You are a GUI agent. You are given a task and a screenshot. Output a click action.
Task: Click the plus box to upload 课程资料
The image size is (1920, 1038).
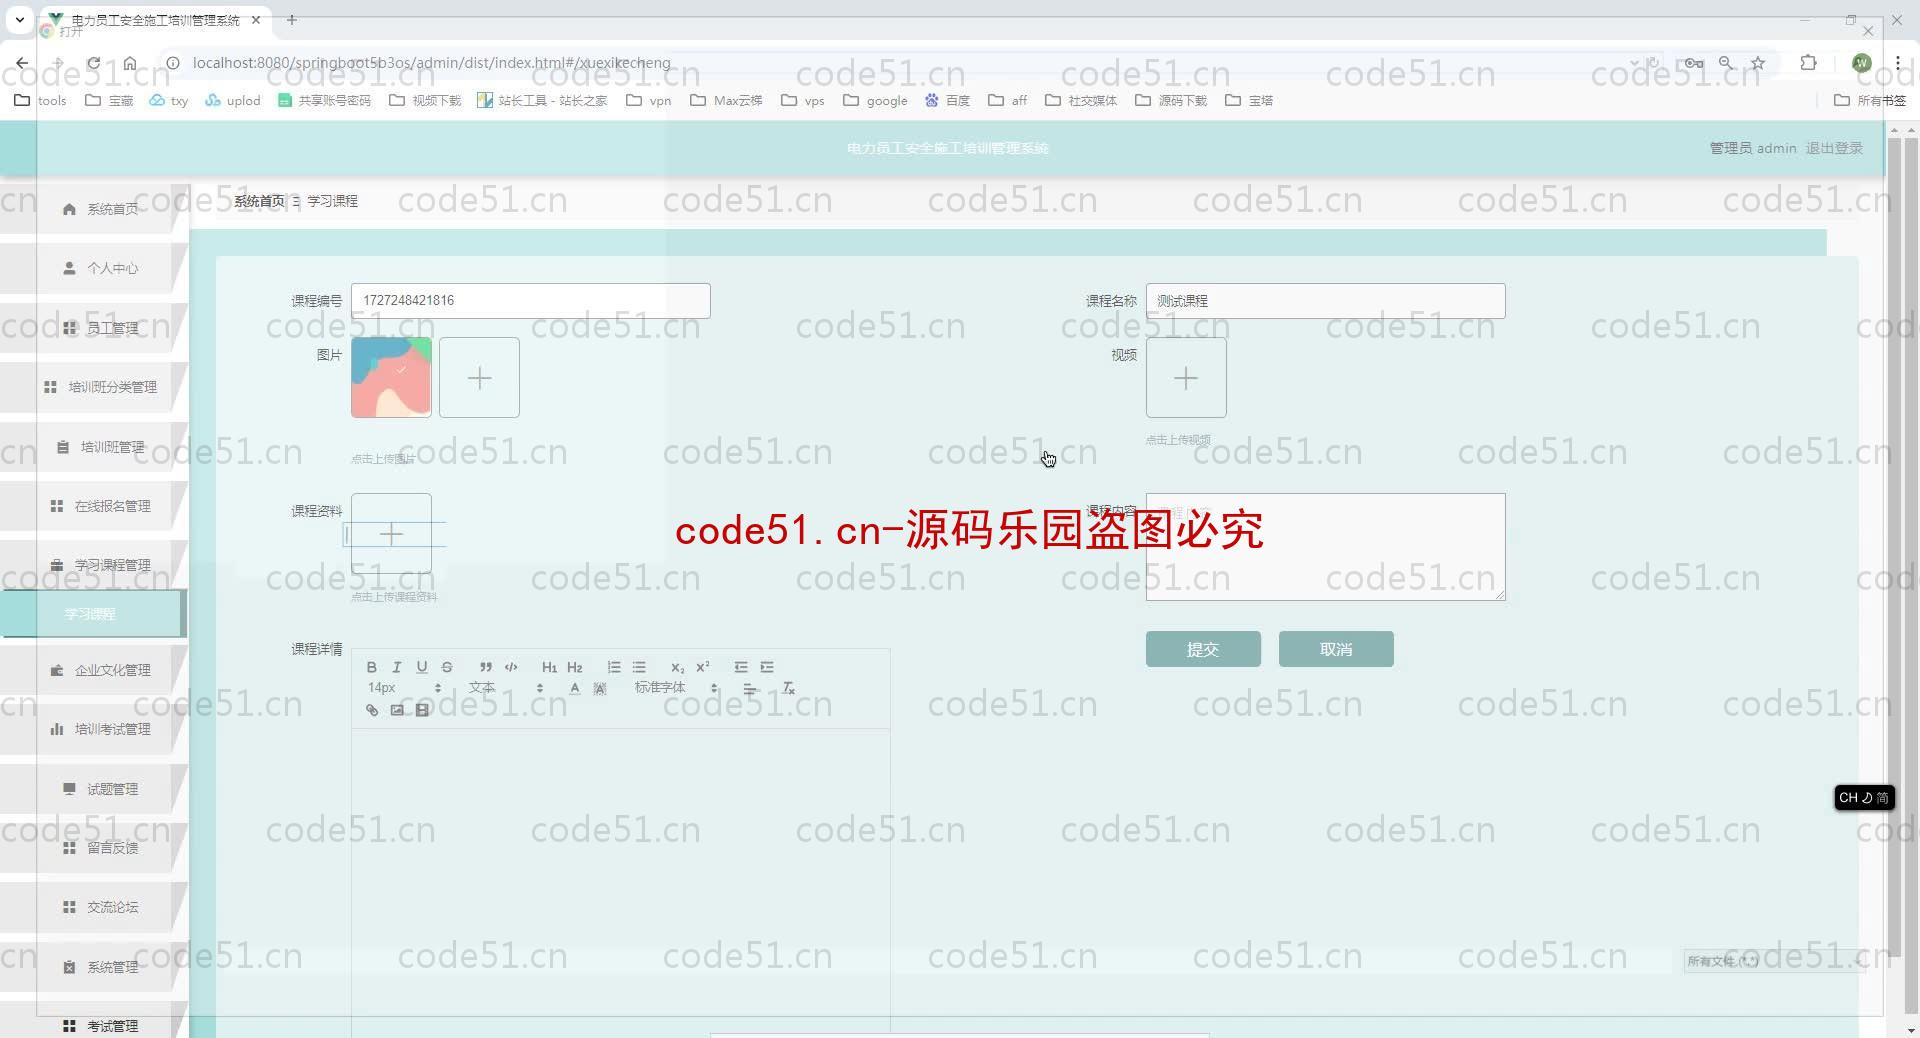[391, 533]
